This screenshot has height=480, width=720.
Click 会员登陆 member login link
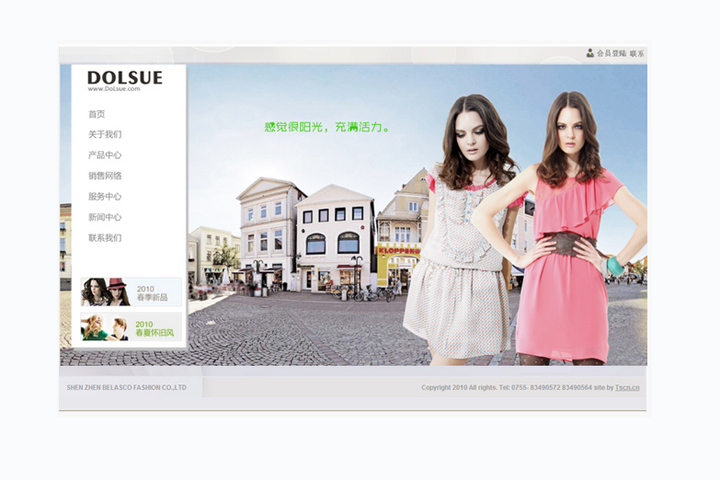point(611,54)
